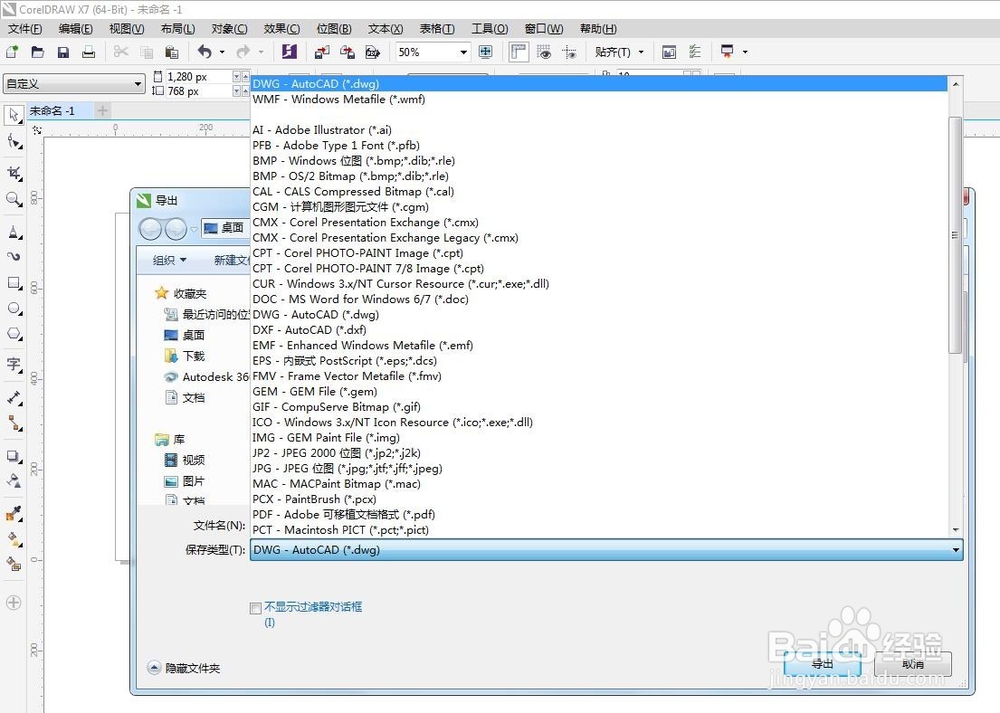Select the Polygon tool
This screenshot has width=1000, height=713.
(13, 334)
